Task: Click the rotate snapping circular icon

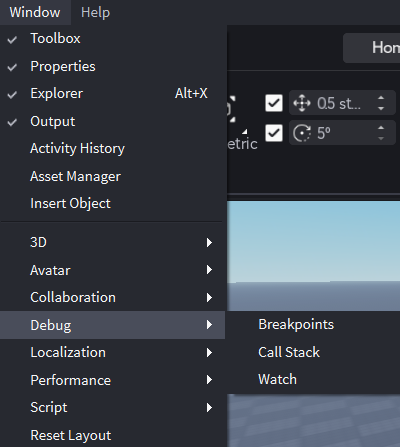Action: point(302,133)
